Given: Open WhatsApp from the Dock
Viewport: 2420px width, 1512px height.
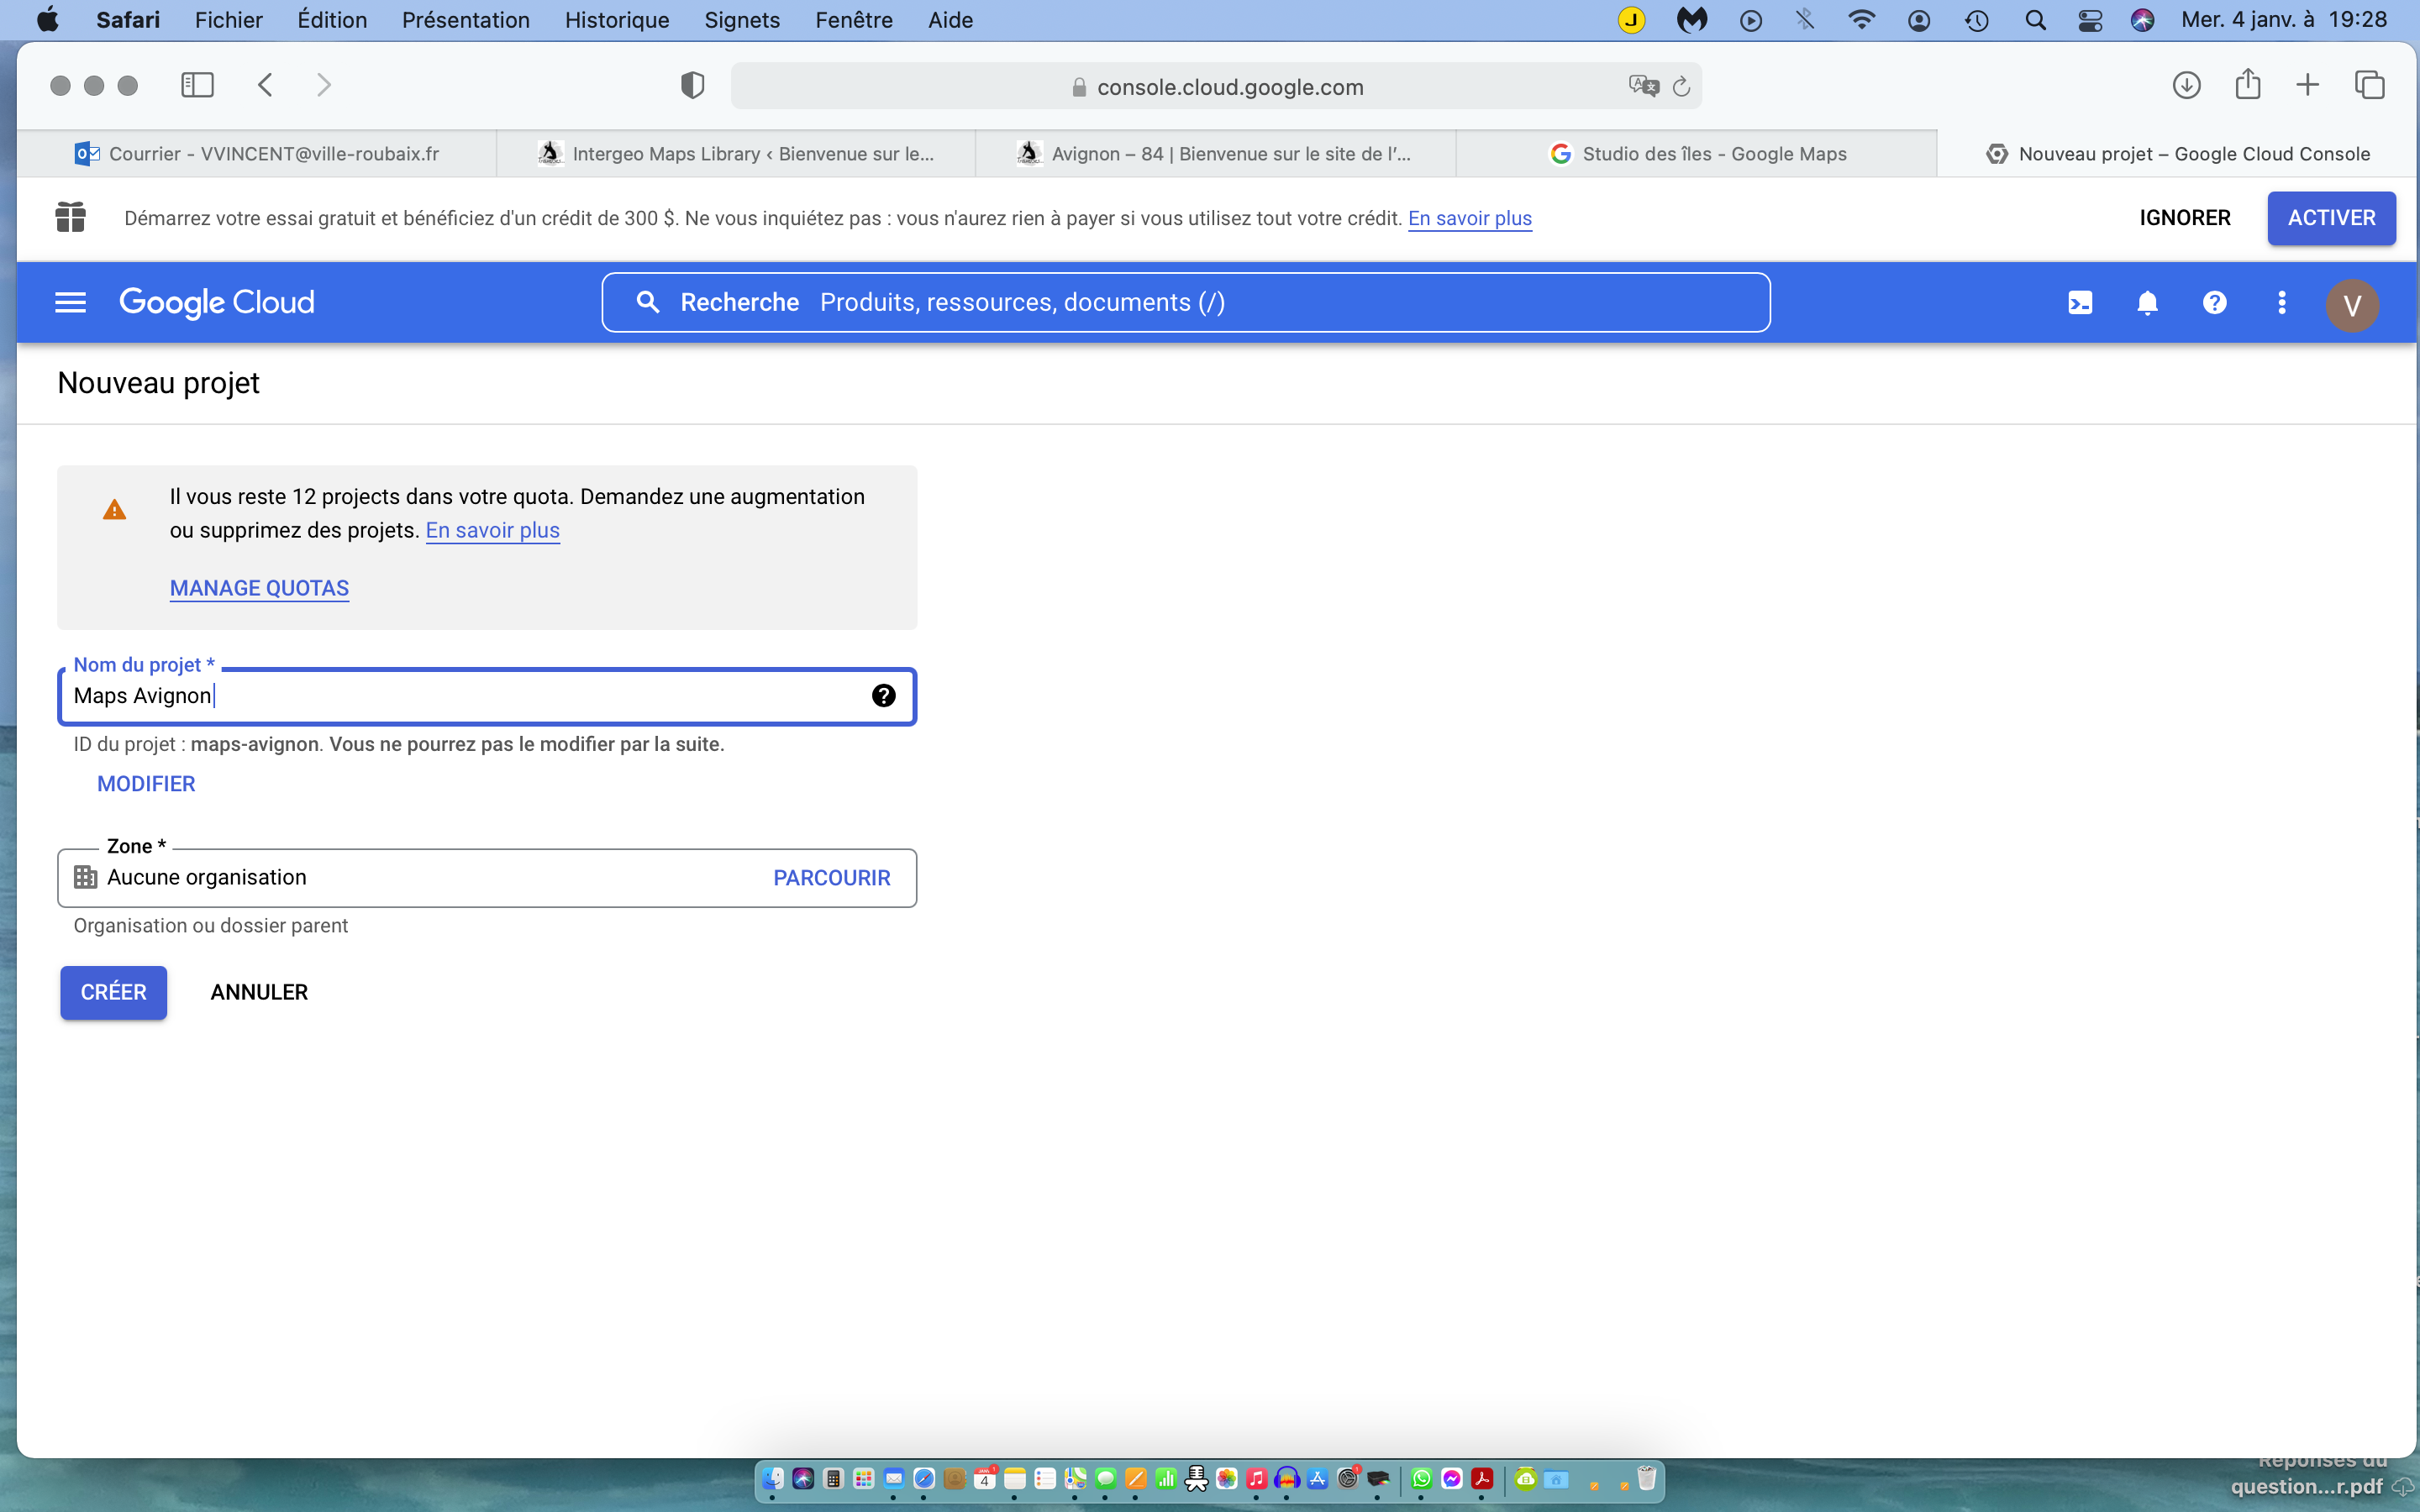Looking at the screenshot, I should (1421, 1478).
